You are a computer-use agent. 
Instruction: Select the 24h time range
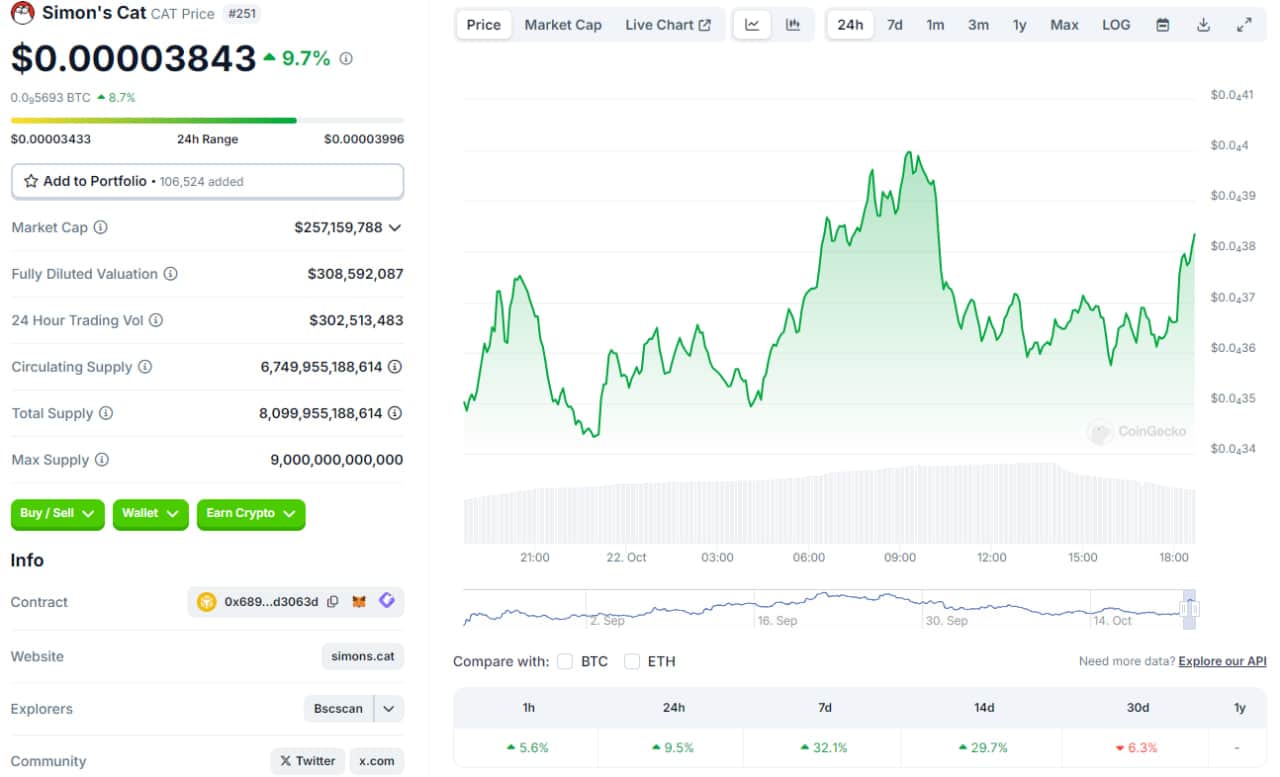point(850,25)
